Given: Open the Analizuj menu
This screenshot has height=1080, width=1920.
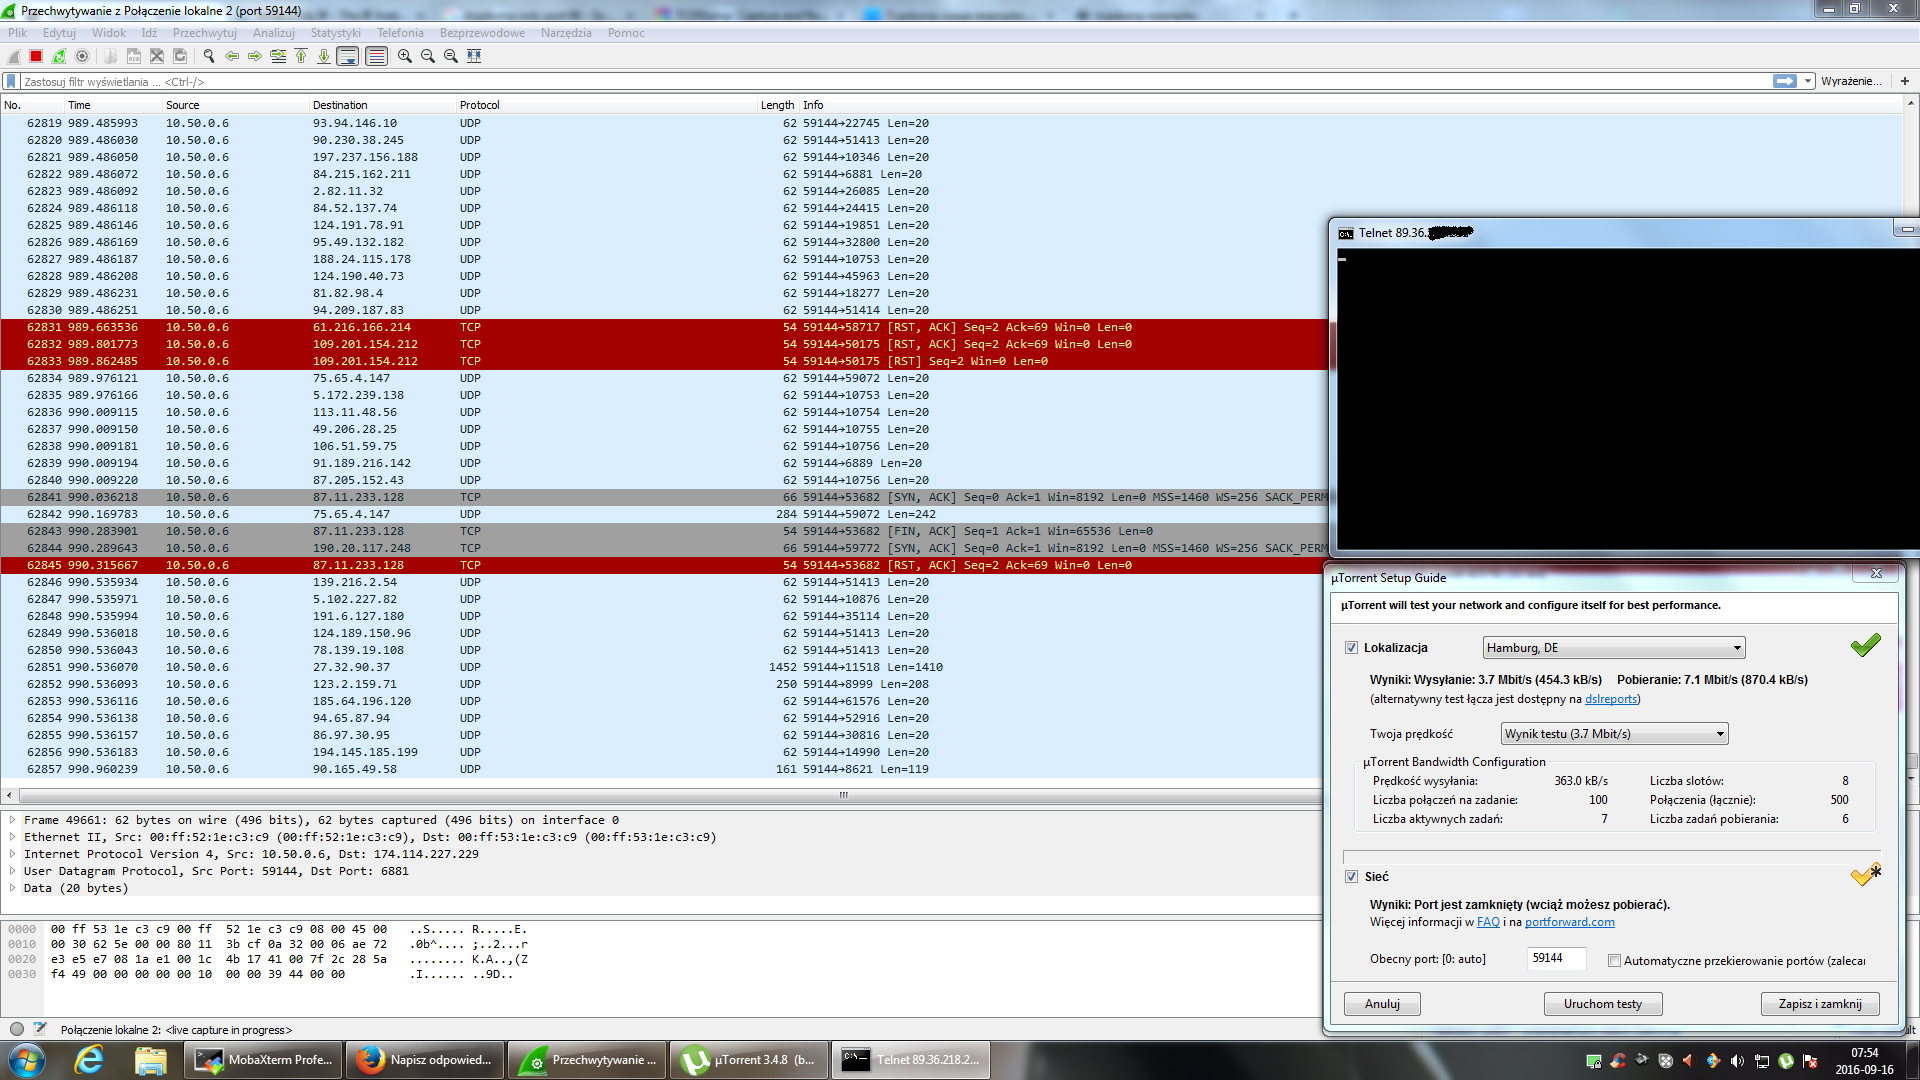Looking at the screenshot, I should (x=273, y=33).
